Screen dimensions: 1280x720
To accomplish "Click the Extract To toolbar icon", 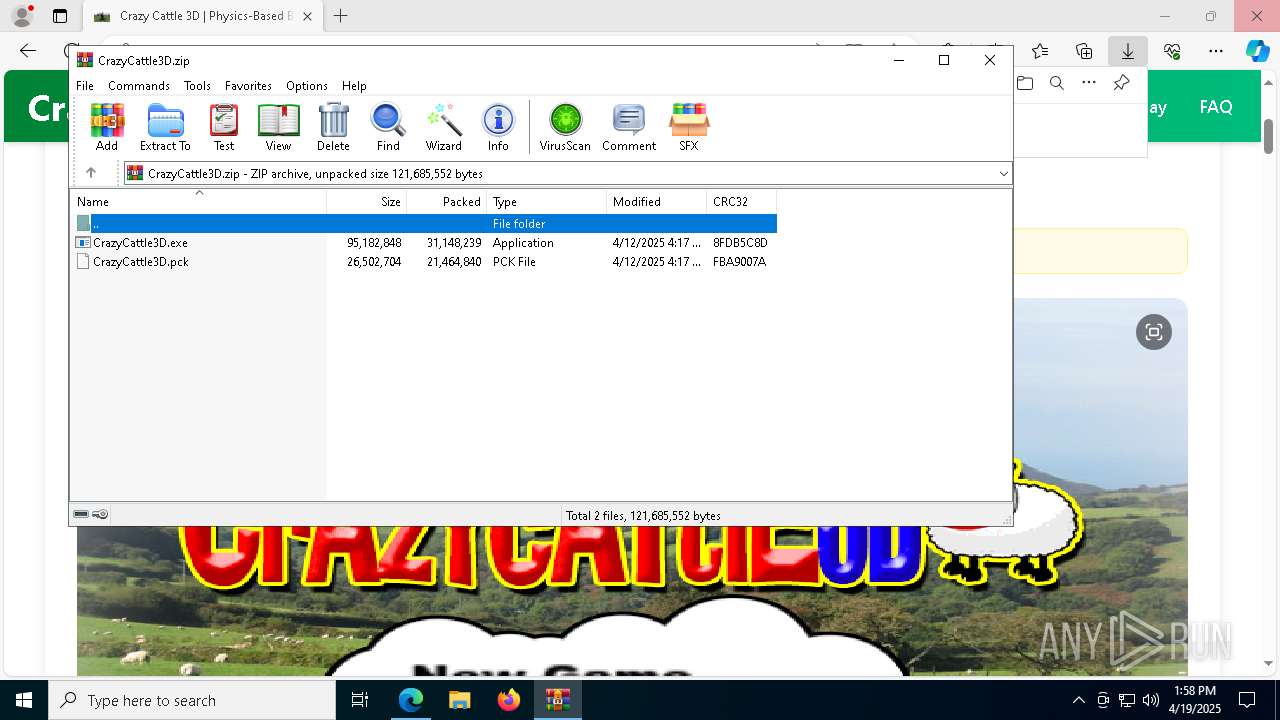I will (x=165, y=127).
